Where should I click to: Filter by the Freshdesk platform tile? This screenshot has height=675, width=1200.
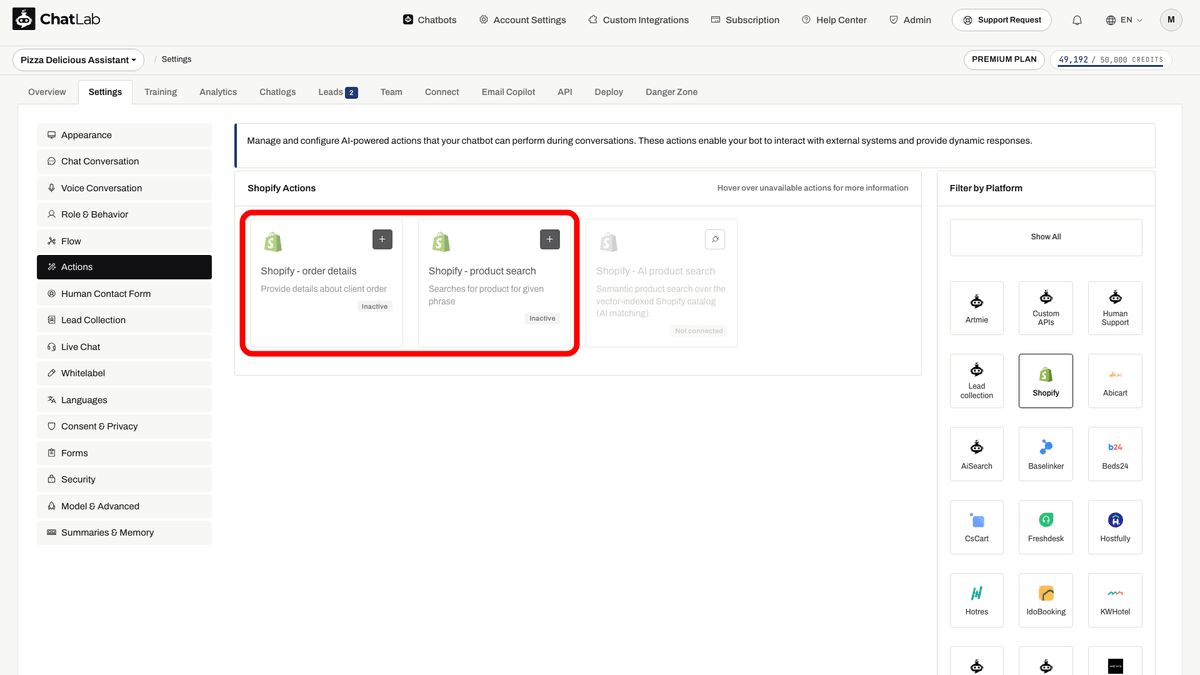point(1046,527)
